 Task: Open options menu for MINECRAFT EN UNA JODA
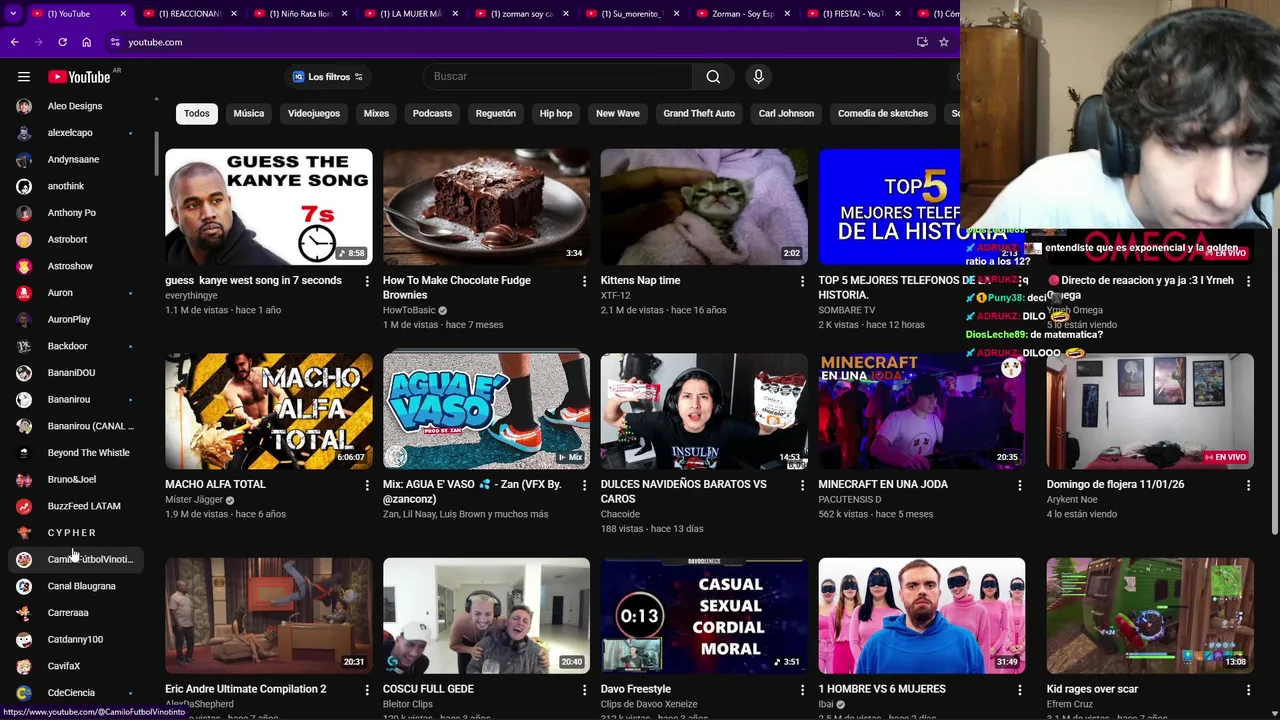tap(1020, 485)
